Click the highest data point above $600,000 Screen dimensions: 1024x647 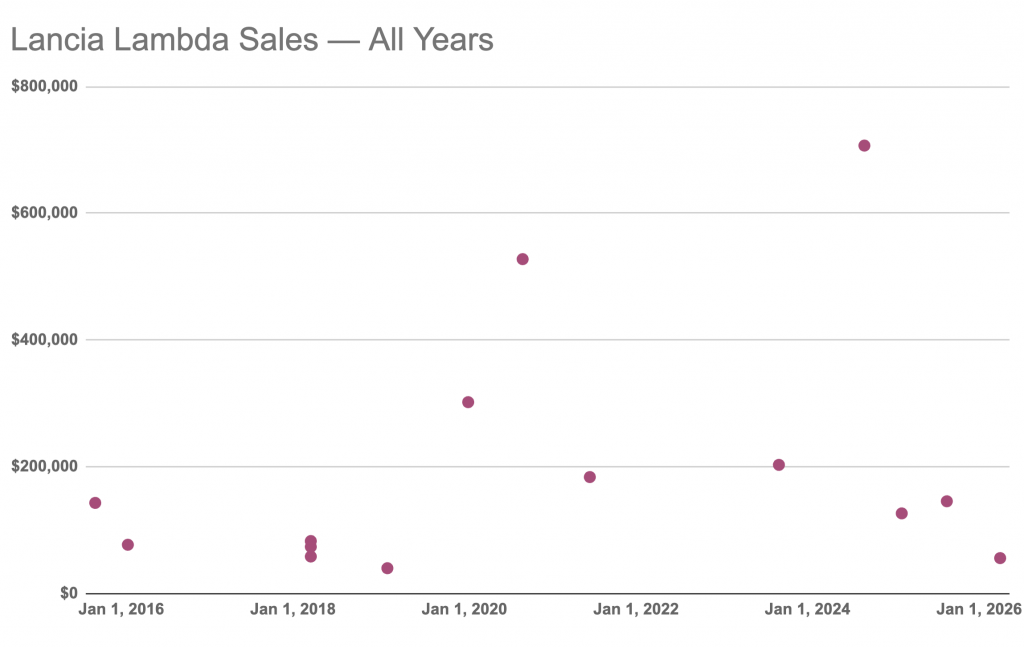(x=864, y=146)
